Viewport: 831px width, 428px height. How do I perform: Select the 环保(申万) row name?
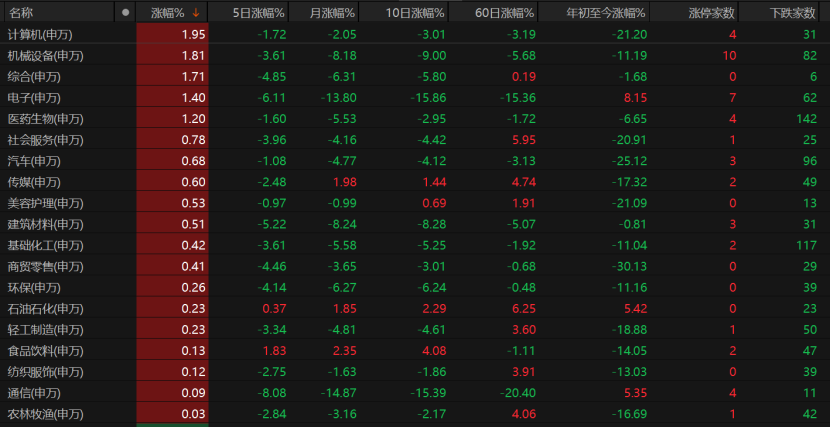tap(34, 288)
